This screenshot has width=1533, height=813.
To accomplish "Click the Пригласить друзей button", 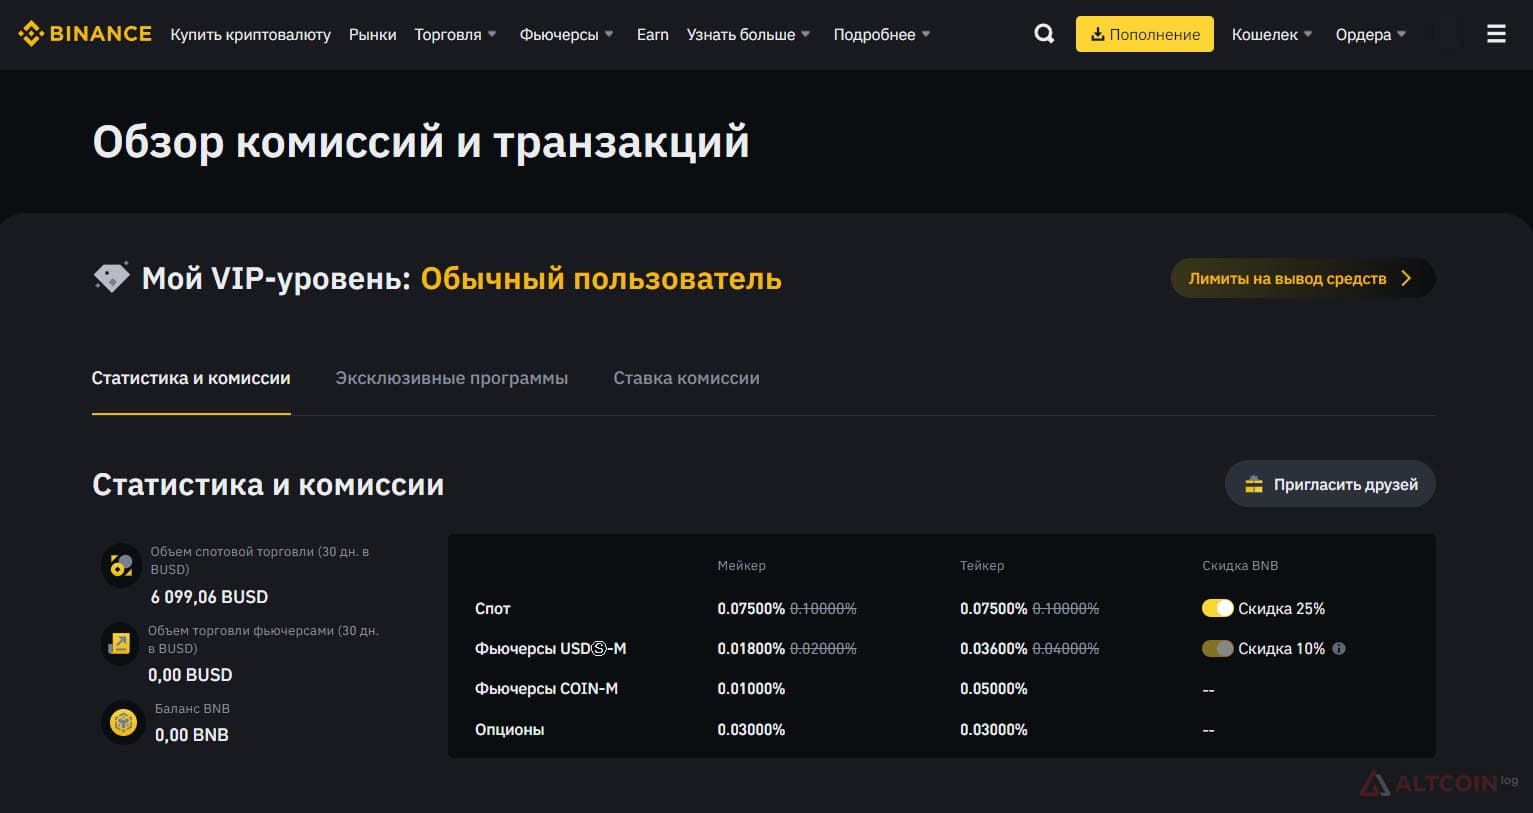I will (x=1330, y=484).
